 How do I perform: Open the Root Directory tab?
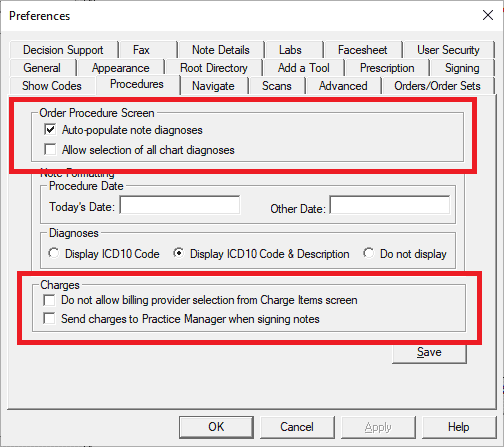coord(214,68)
